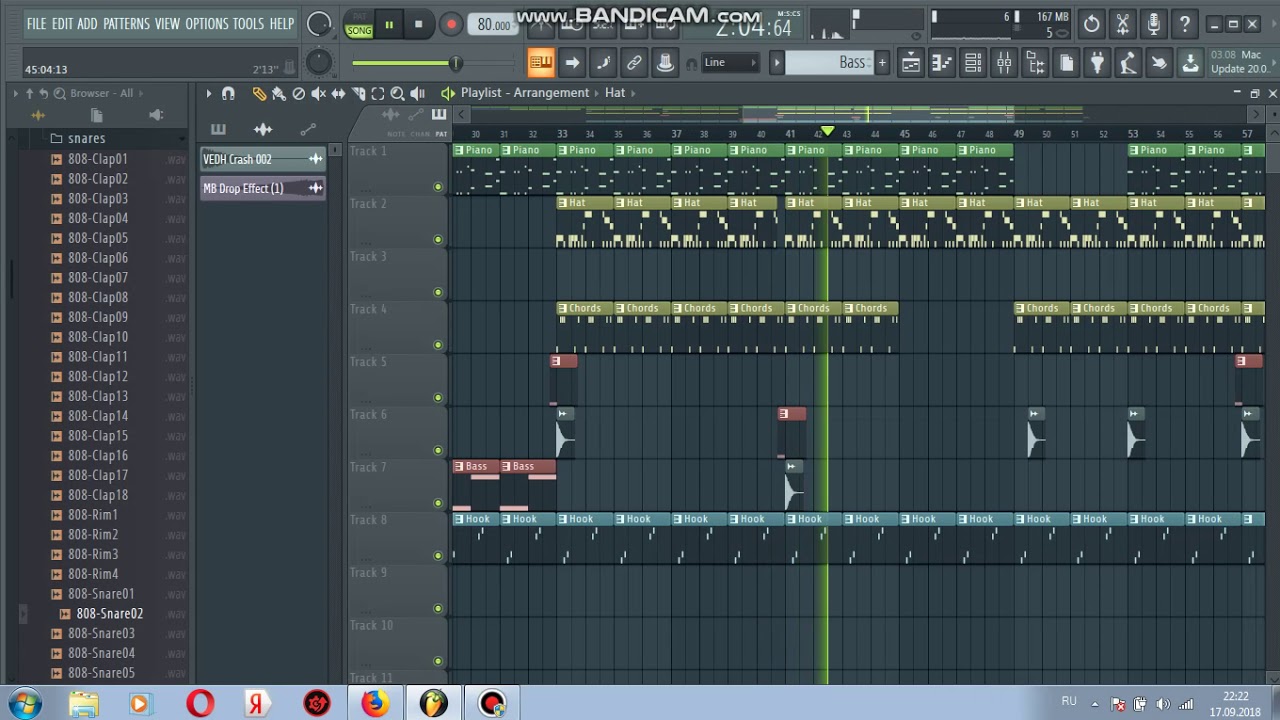Open the OPTIONS menu

point(206,23)
